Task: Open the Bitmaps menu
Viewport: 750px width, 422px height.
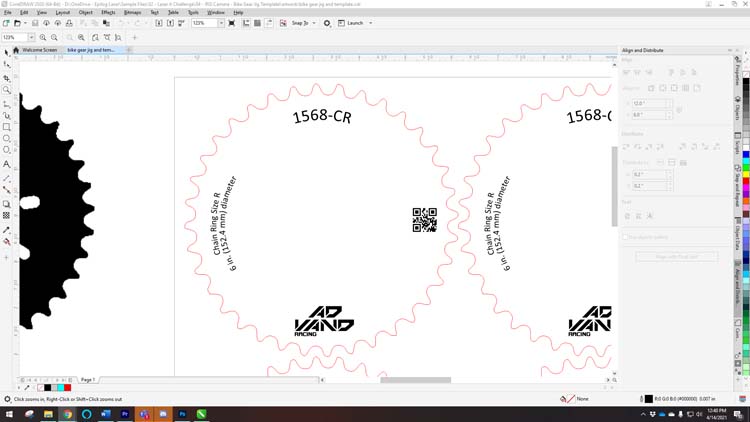Action: pyautogui.click(x=132, y=12)
